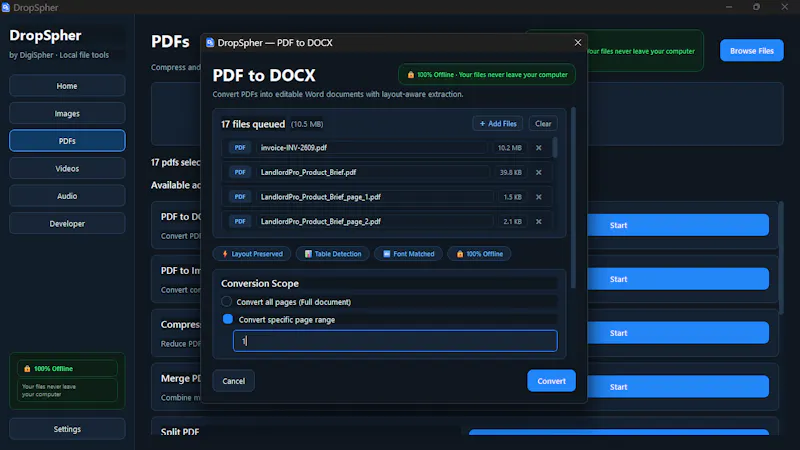Close the PDF to DOCX dialog
This screenshot has height=450, width=800.
pyautogui.click(x=578, y=42)
